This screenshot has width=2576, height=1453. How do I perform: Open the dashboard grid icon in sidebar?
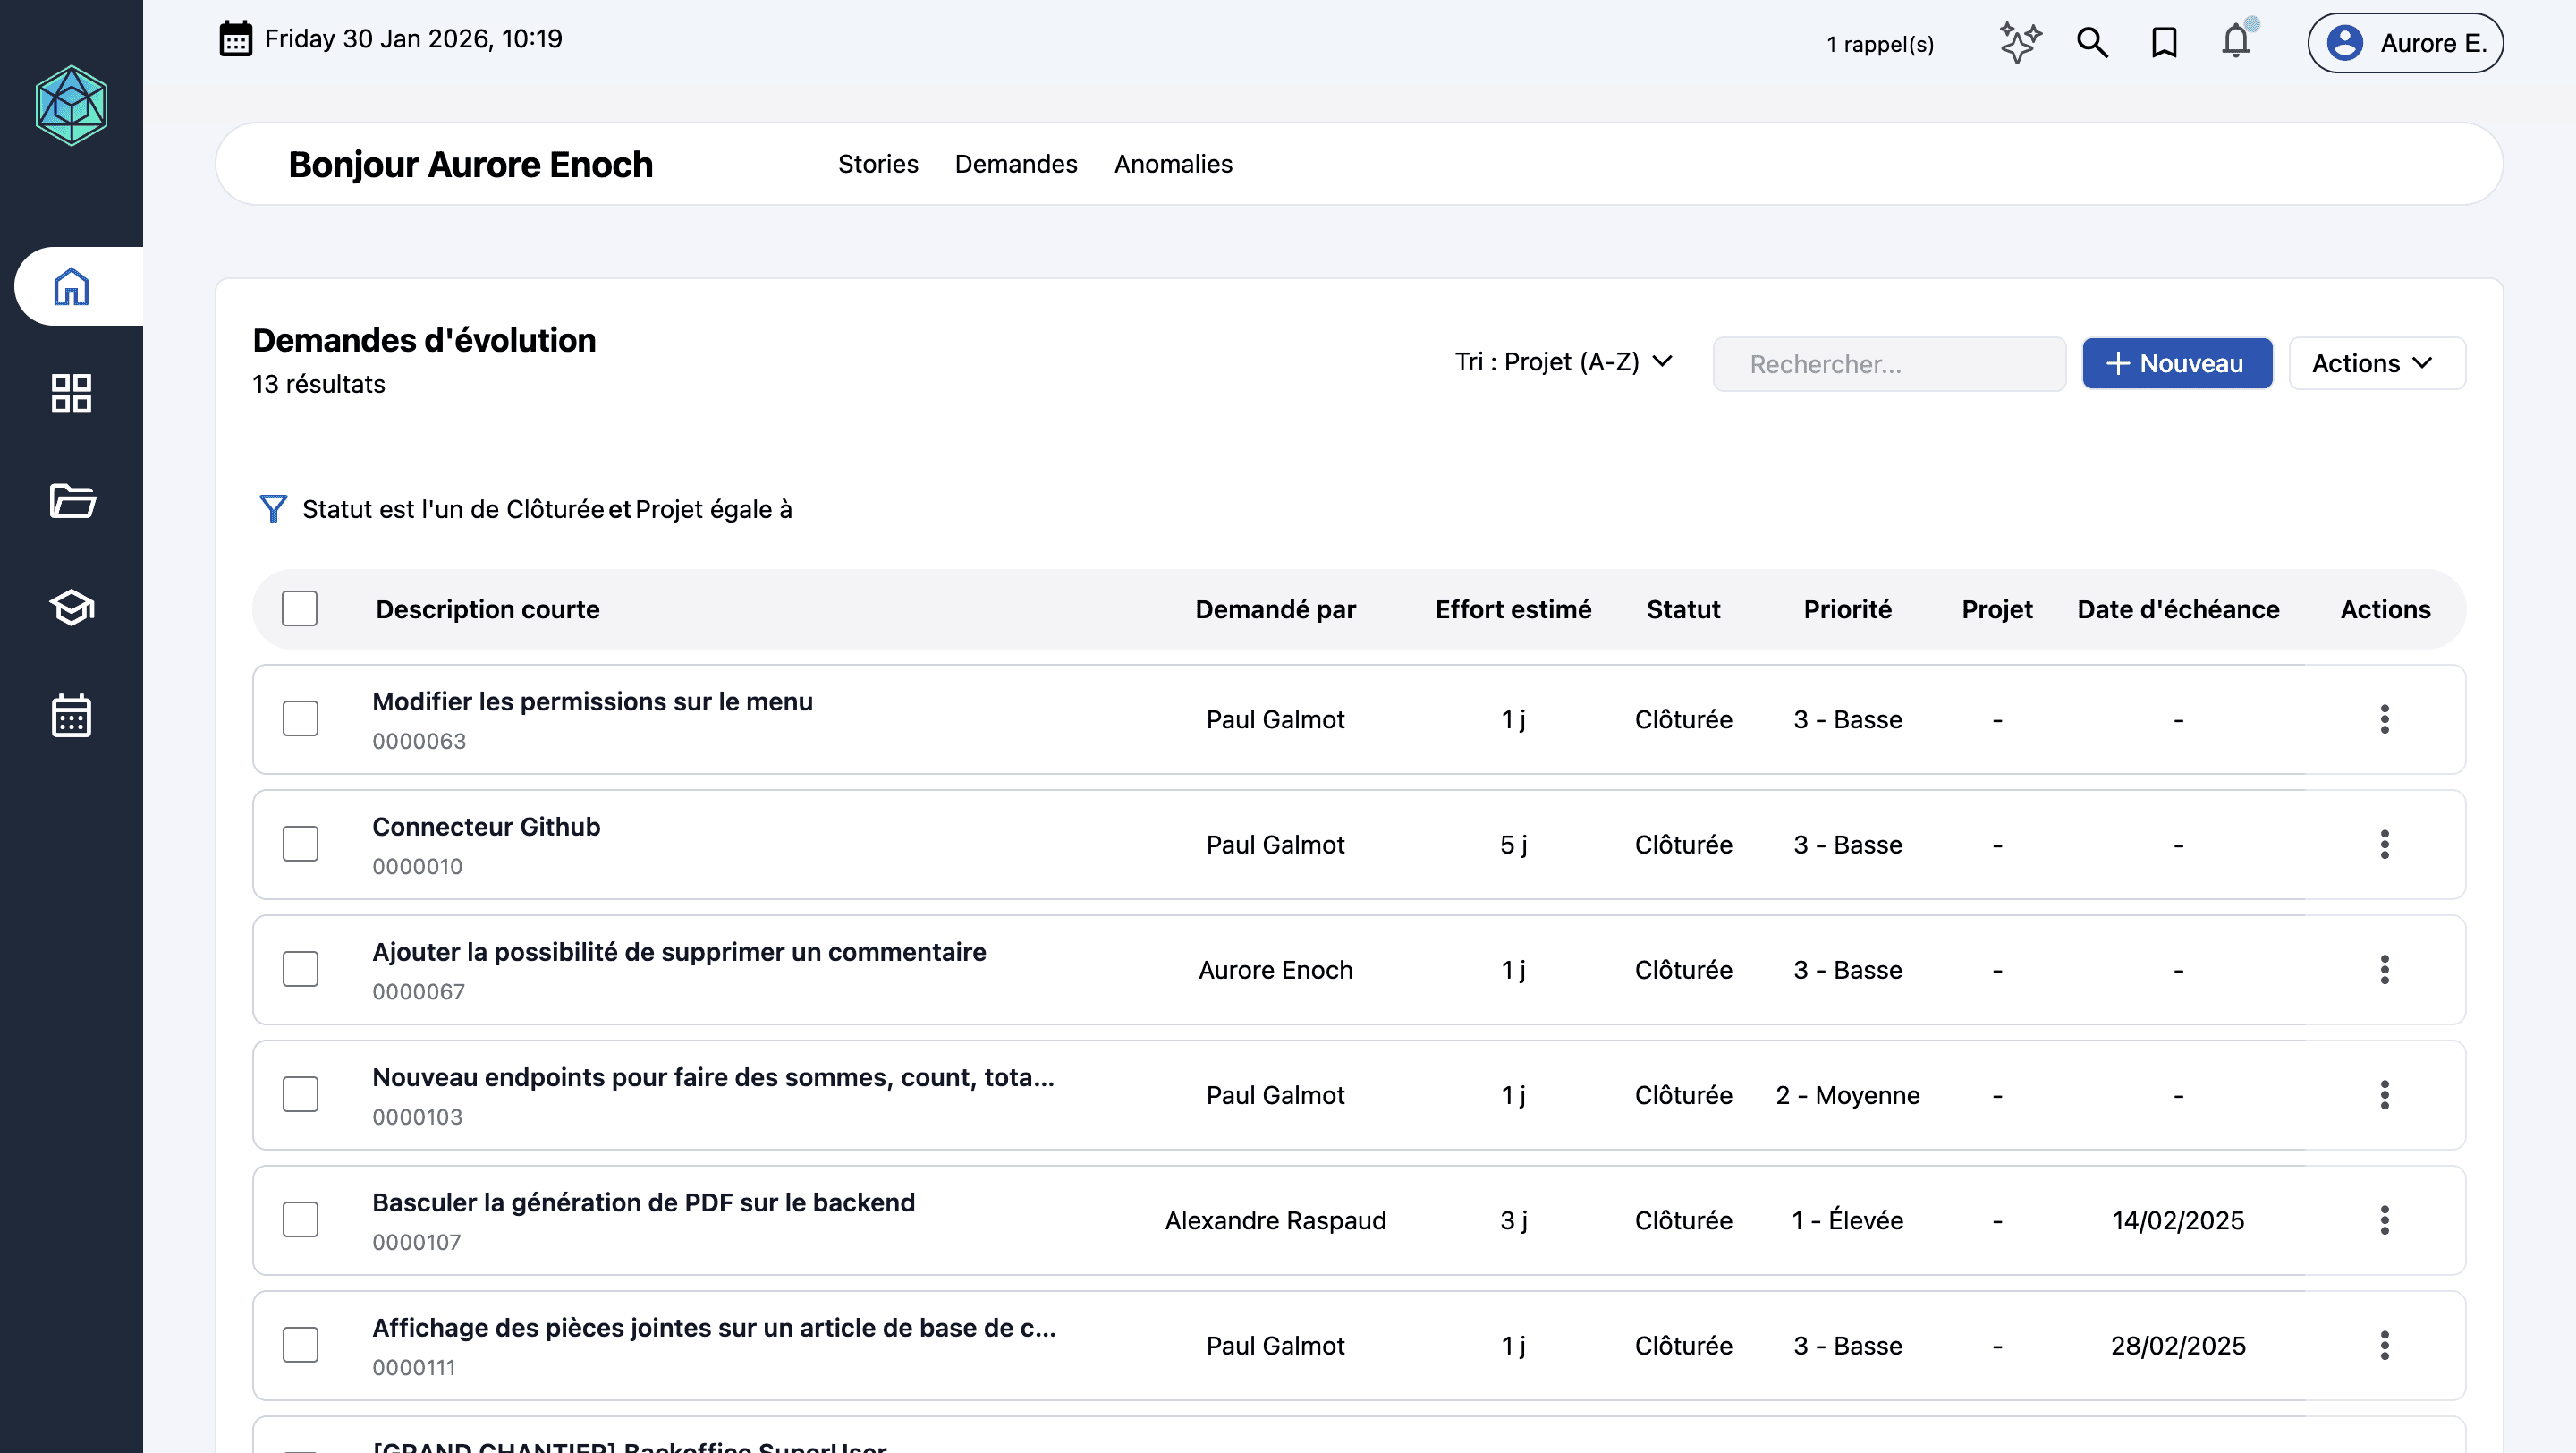(x=71, y=393)
